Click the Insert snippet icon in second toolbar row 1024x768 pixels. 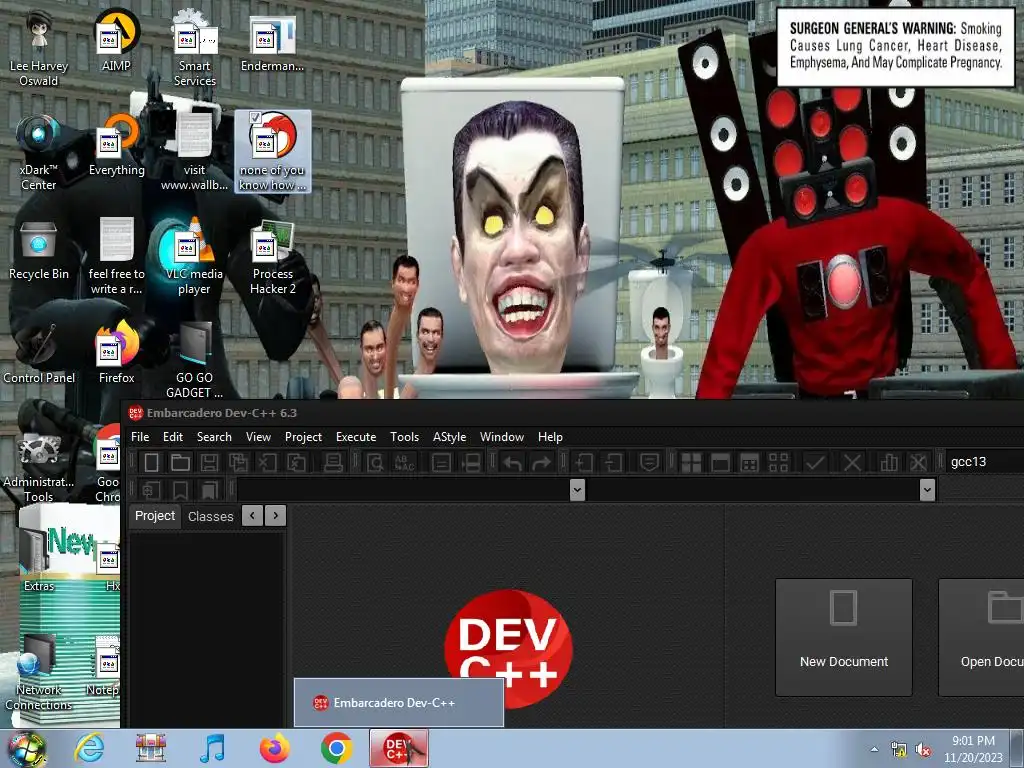point(152,490)
